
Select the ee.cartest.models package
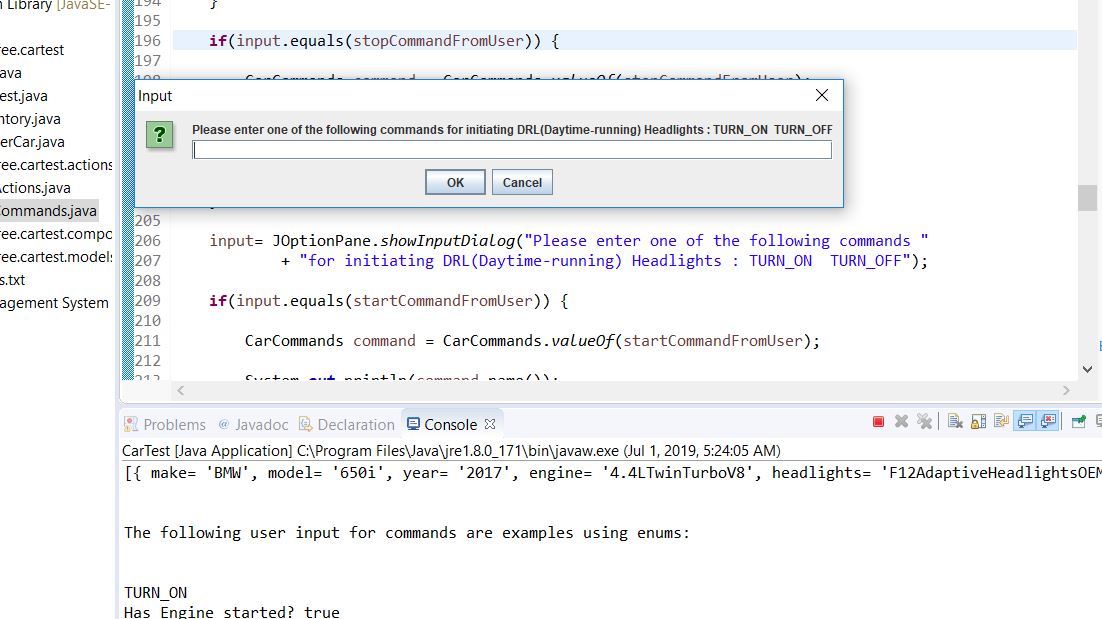tap(56, 257)
